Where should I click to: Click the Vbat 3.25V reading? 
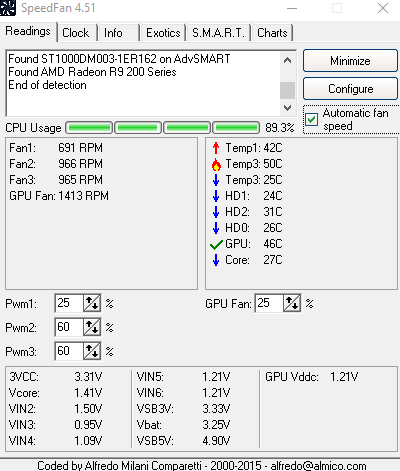[183, 425]
